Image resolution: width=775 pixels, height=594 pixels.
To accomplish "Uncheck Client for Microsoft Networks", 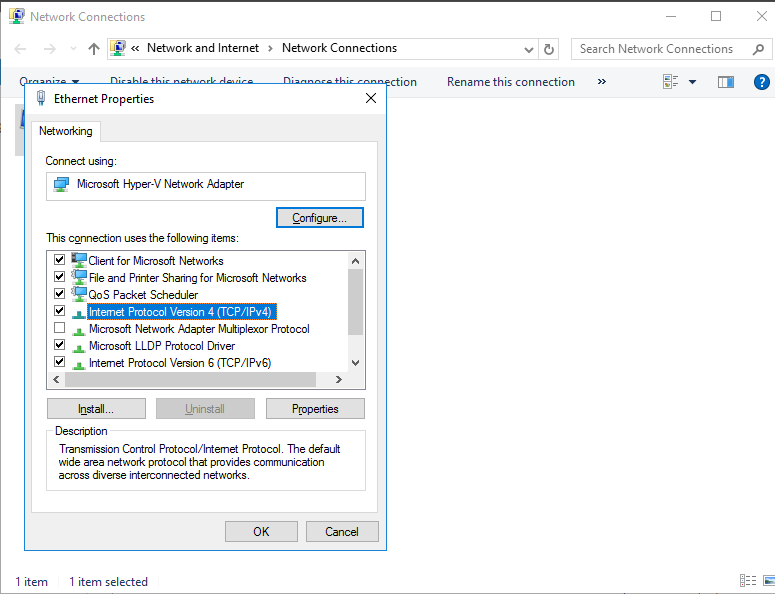I will (59, 259).
